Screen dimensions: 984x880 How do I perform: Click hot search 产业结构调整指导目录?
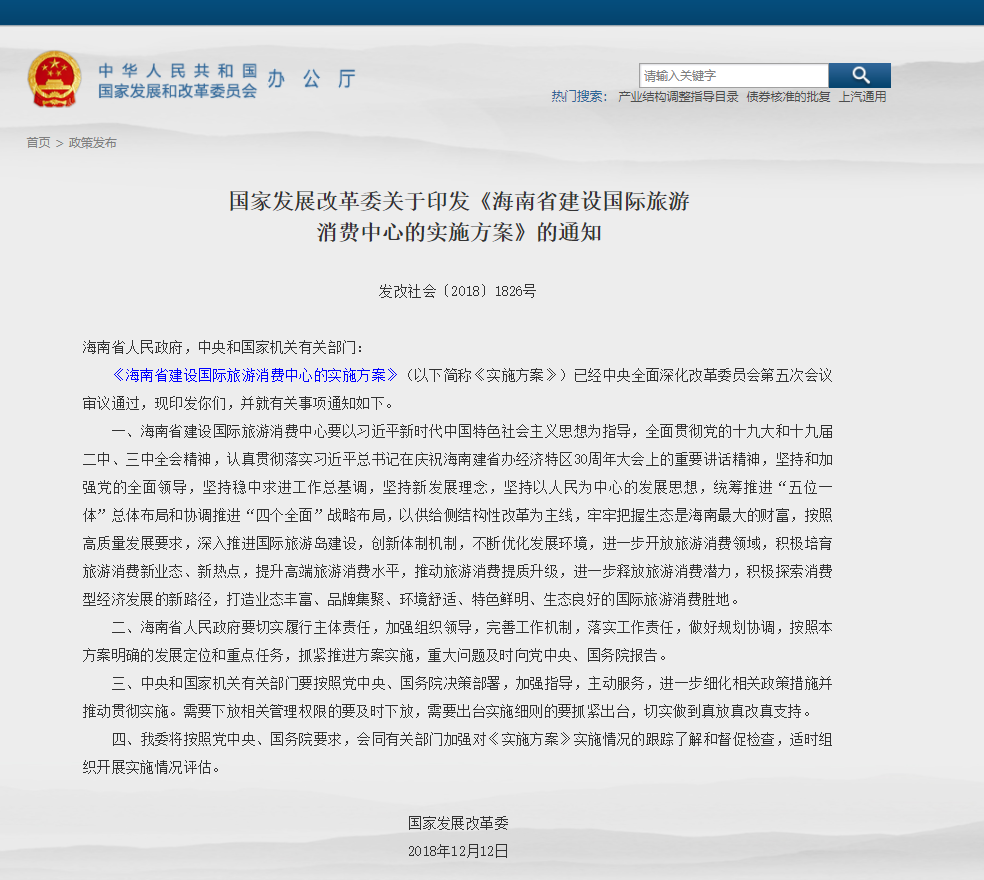pos(678,97)
